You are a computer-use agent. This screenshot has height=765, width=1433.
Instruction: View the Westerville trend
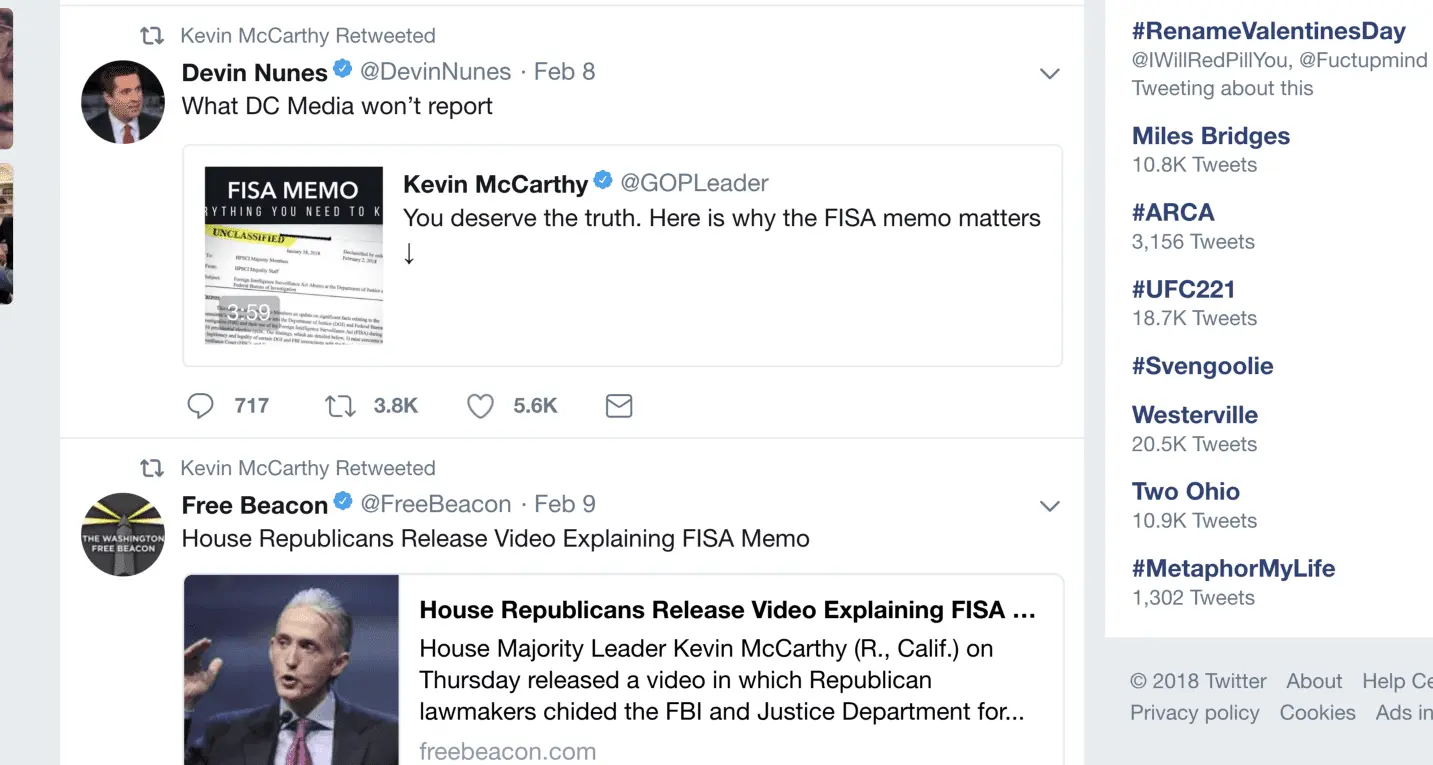(x=1194, y=414)
